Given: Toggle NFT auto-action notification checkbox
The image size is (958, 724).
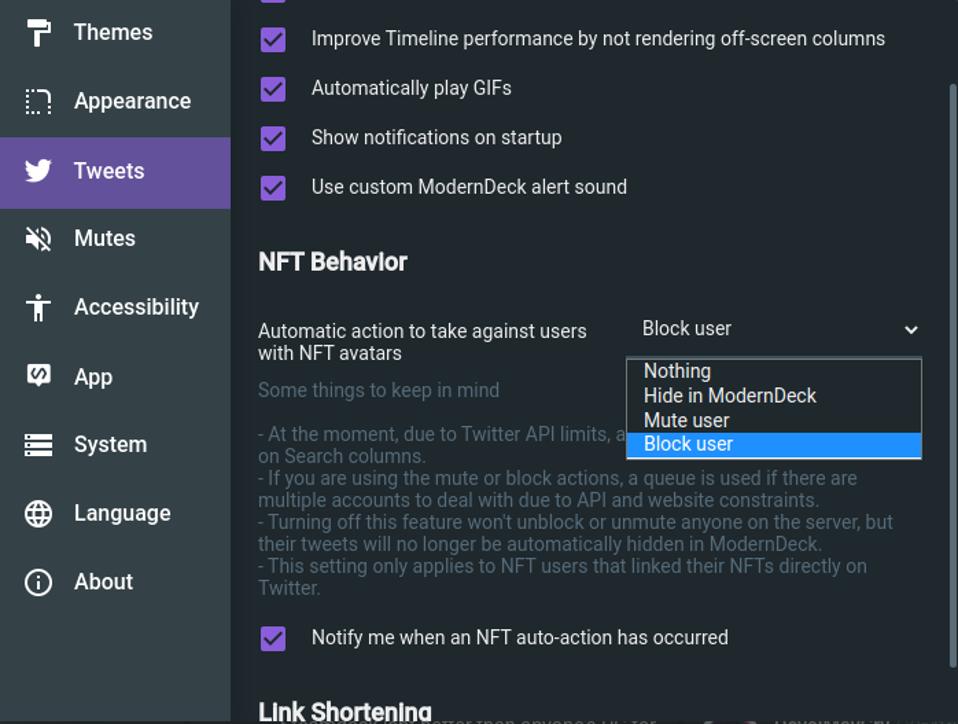Looking at the screenshot, I should [x=273, y=638].
